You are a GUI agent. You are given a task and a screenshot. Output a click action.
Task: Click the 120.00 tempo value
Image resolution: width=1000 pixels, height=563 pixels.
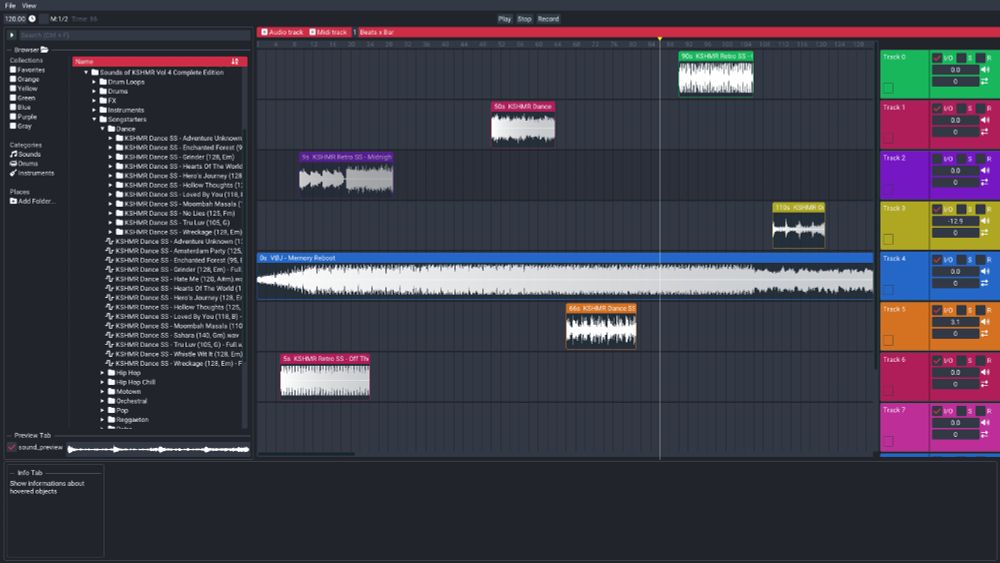[x=15, y=19]
